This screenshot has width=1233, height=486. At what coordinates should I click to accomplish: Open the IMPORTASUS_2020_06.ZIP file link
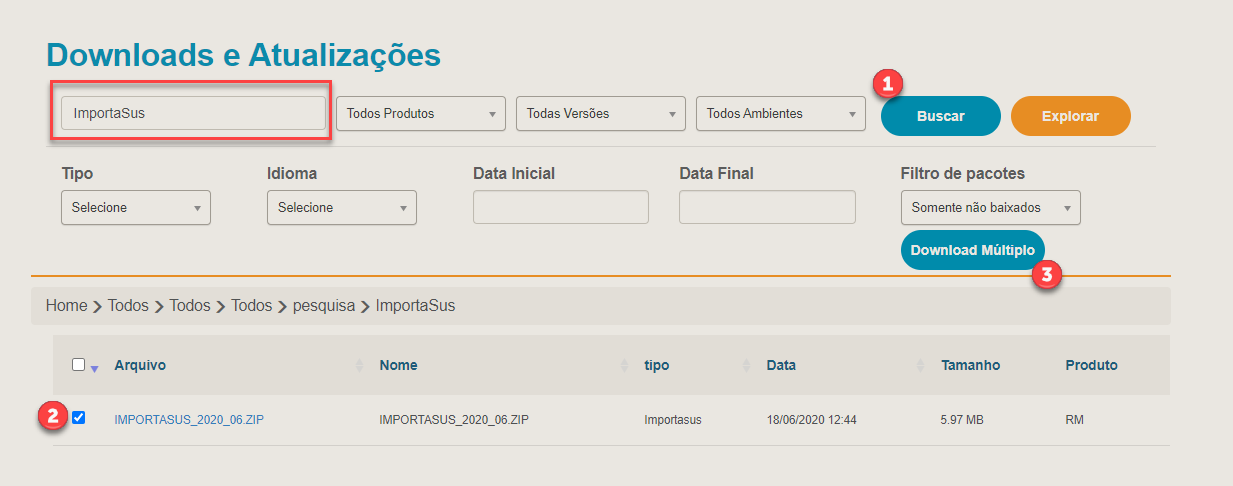click(x=189, y=420)
